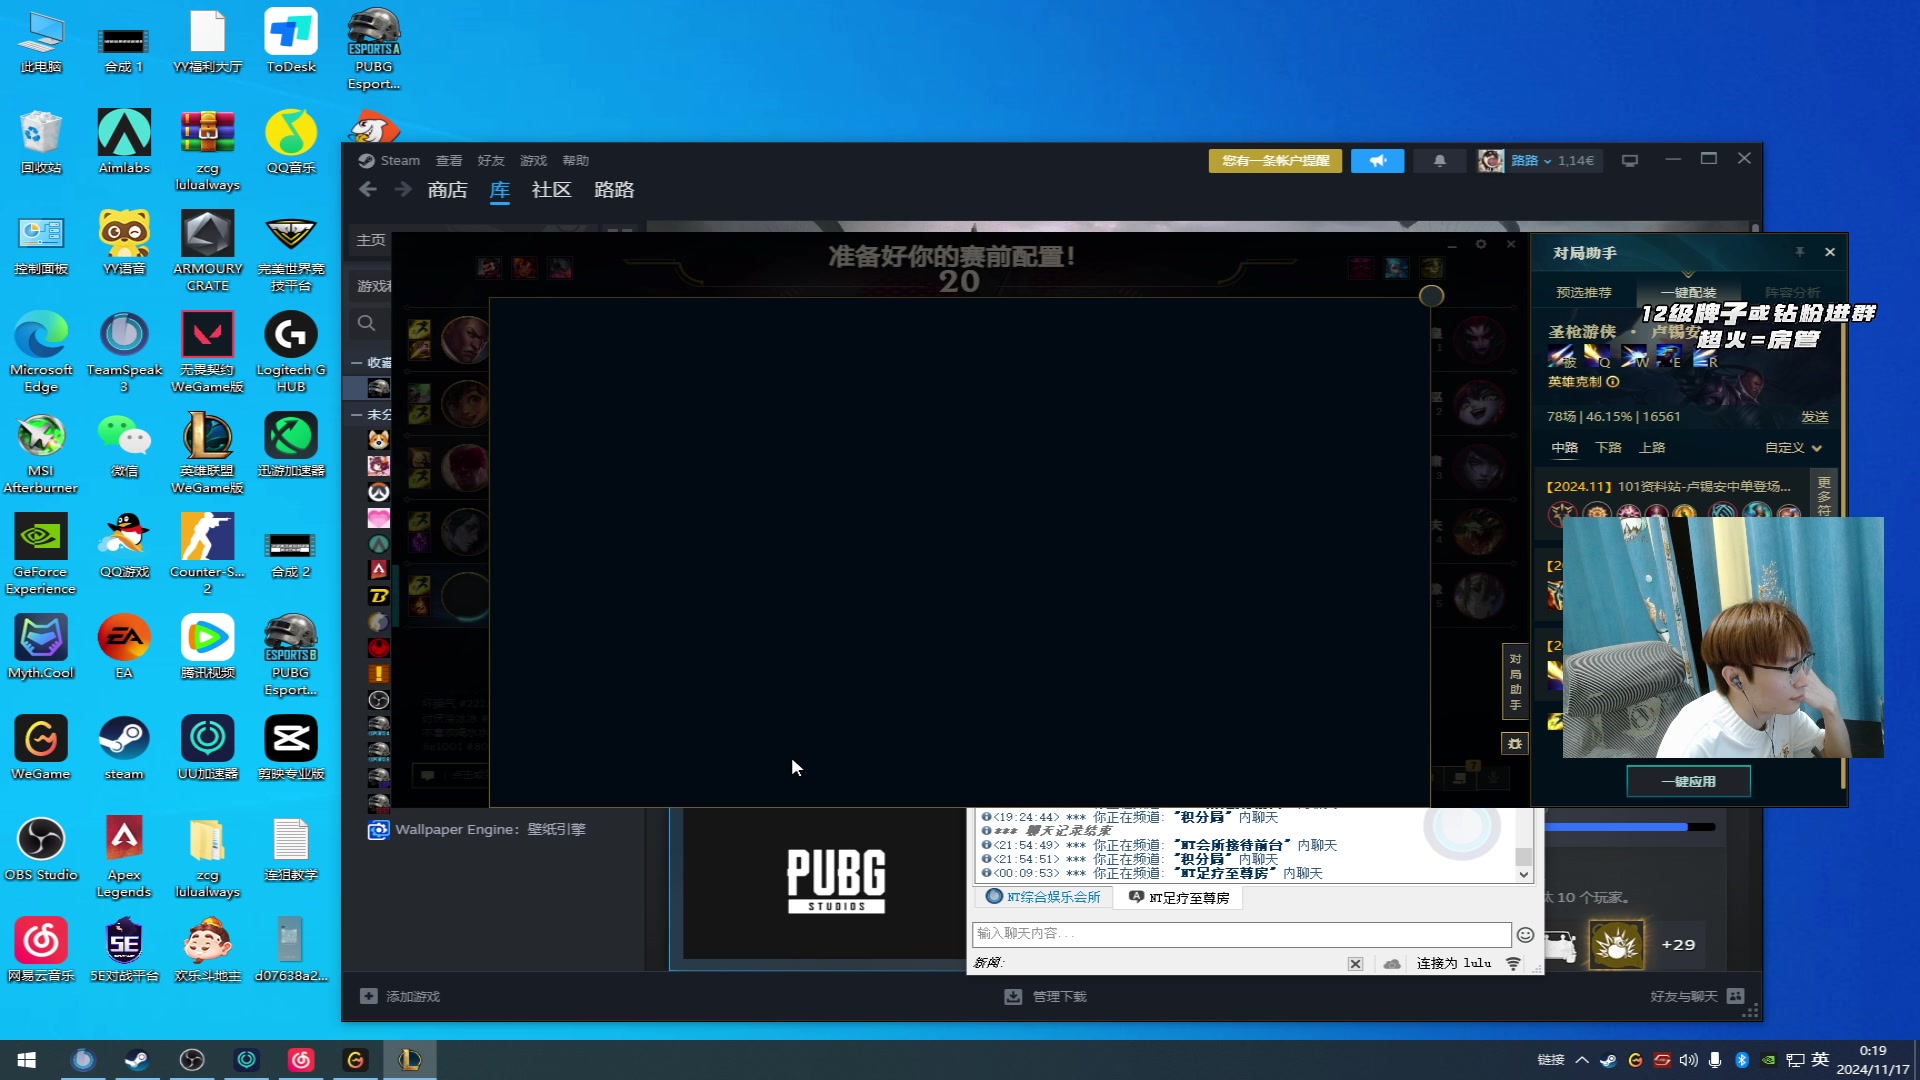Switch to the 库 tab in Steam

click(x=499, y=190)
